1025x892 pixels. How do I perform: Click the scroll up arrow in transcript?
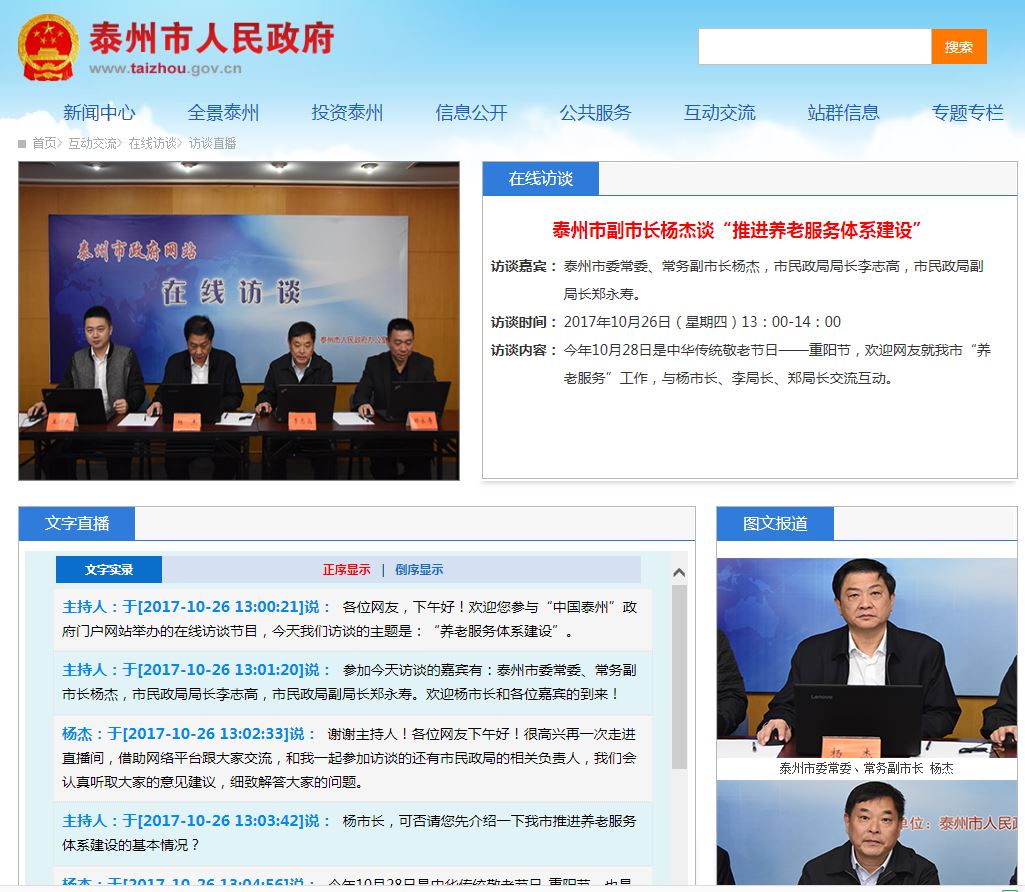[x=679, y=573]
